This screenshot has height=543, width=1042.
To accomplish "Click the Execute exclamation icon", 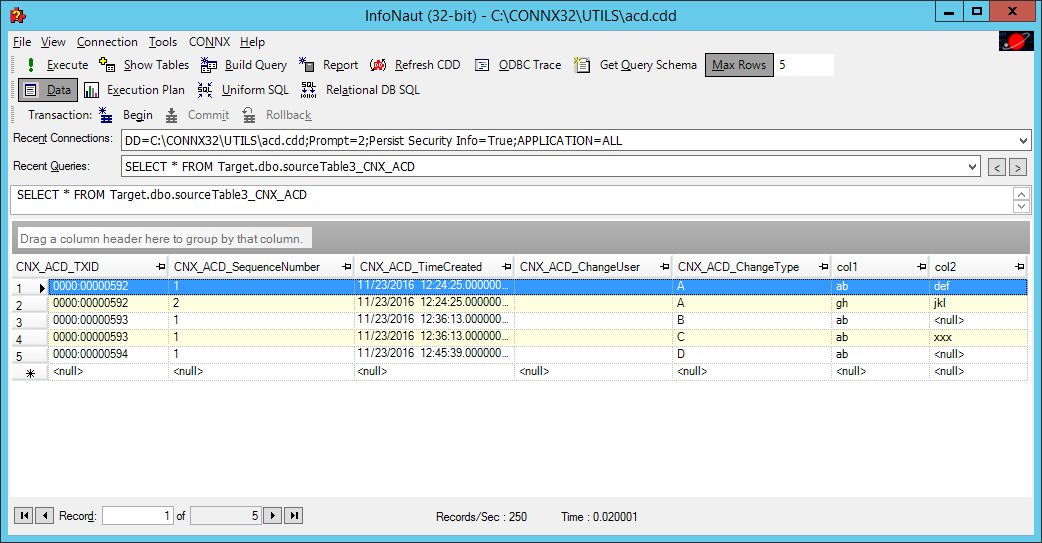I will tap(31, 64).
